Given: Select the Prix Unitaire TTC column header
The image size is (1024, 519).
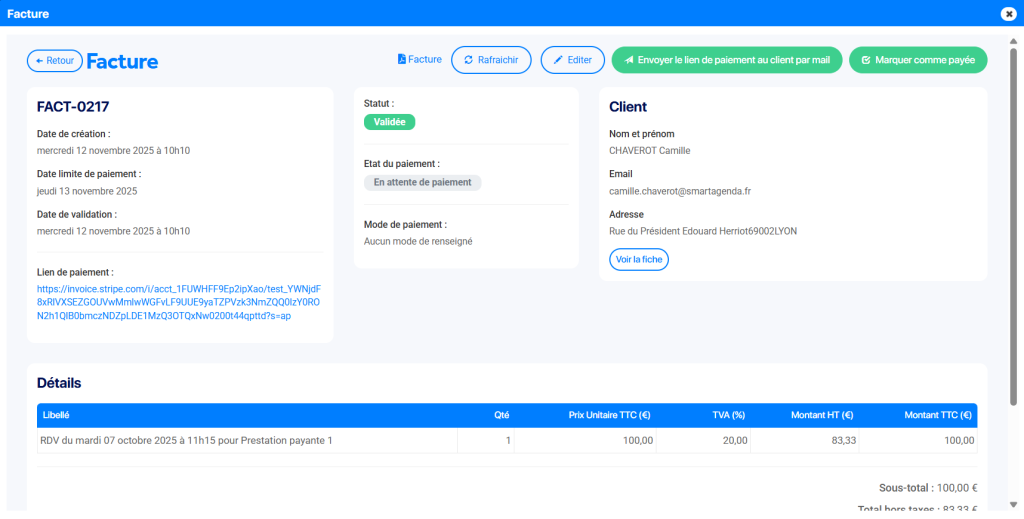Looking at the screenshot, I should [609, 415].
